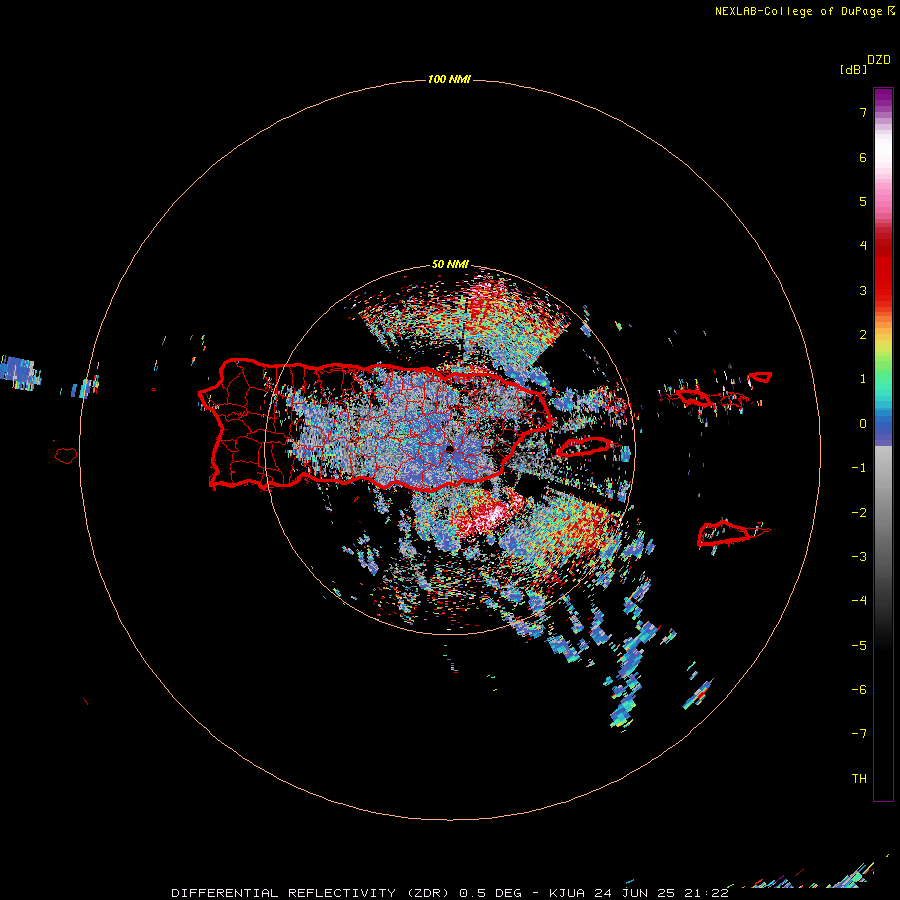Select the 50 NMI range ring label
Viewport: 900px width, 900px height.
click(450, 264)
